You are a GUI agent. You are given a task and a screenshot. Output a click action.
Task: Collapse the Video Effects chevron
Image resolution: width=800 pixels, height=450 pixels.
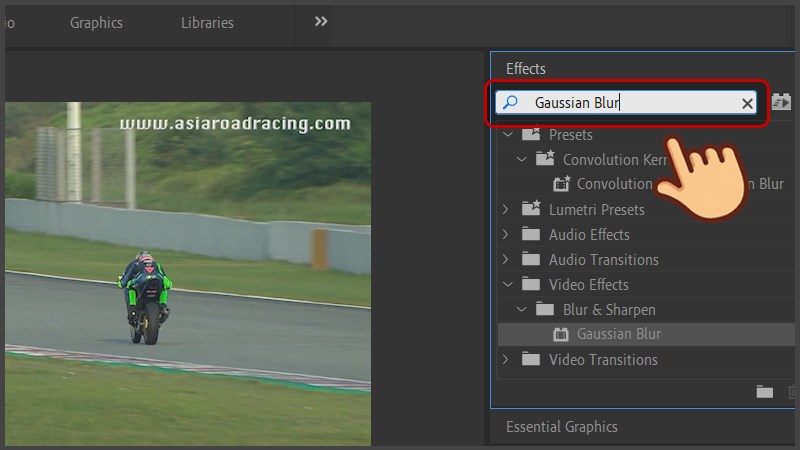tap(507, 284)
